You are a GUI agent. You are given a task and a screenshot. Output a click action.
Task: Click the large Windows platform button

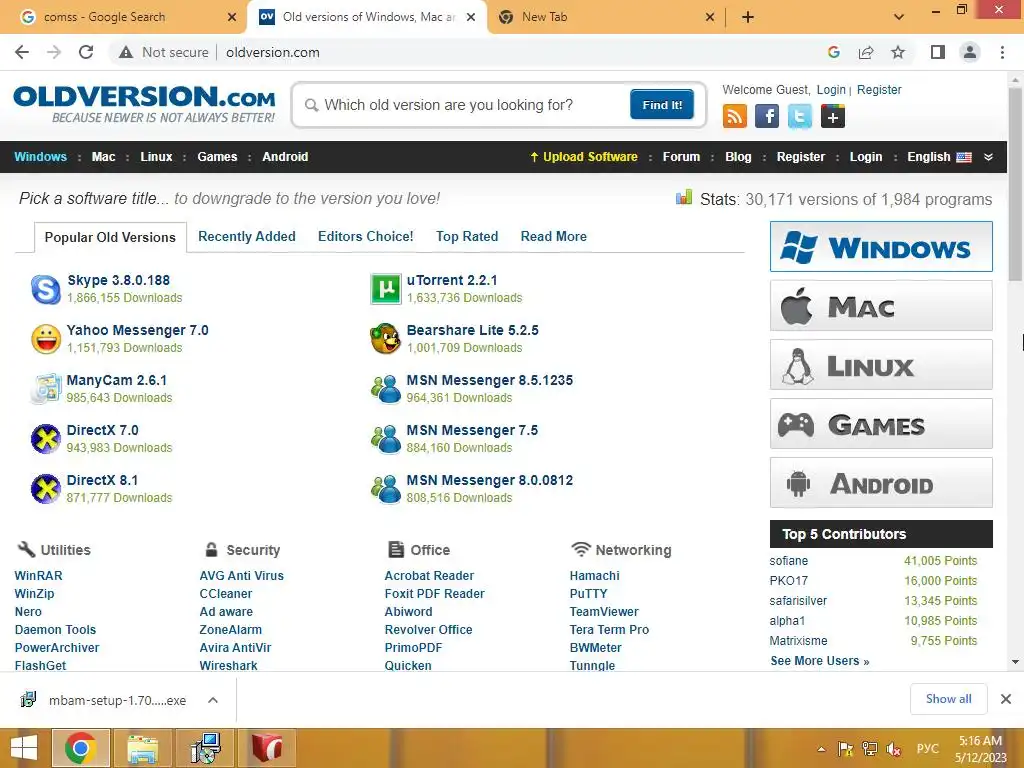[x=881, y=246]
